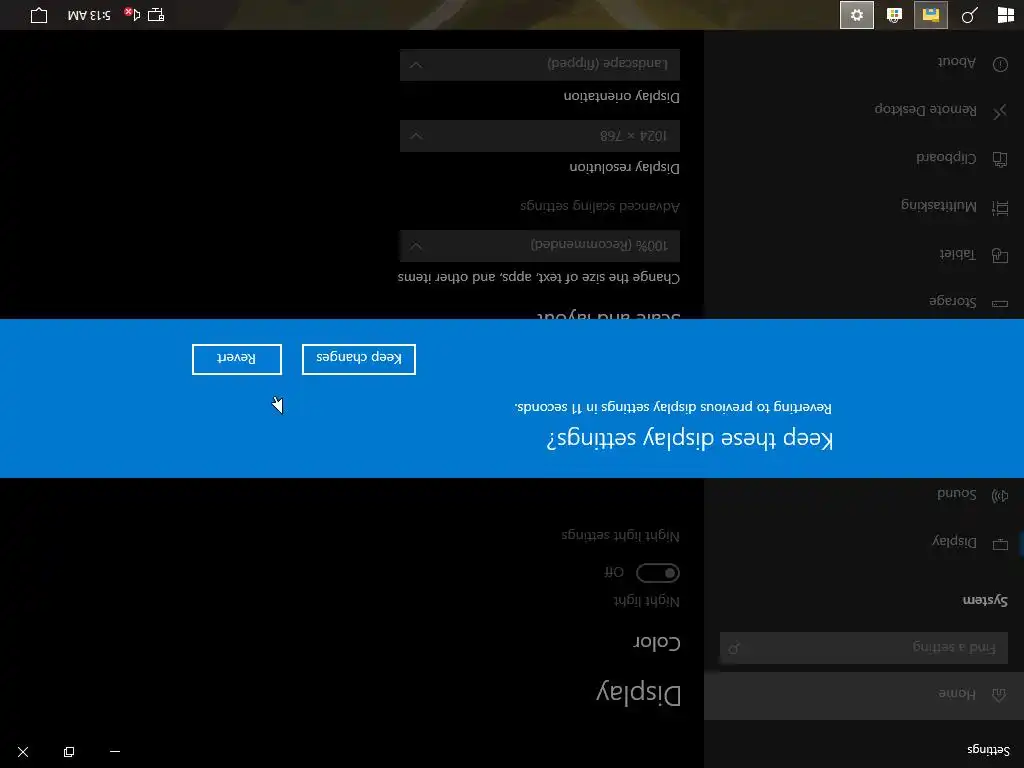Click the network tray icon
Viewport: 1024px width, 768px height.
tap(156, 14)
